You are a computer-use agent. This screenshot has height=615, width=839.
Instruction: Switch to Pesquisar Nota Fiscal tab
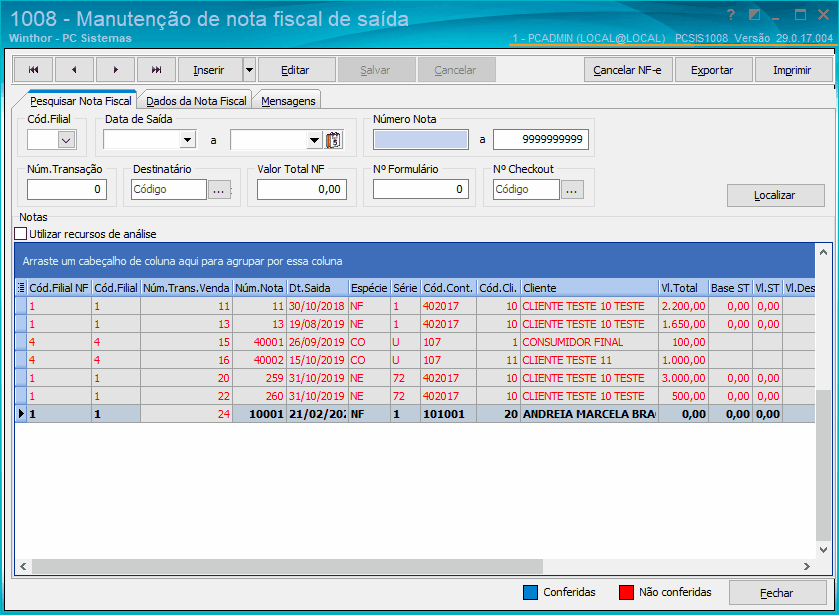pos(80,101)
